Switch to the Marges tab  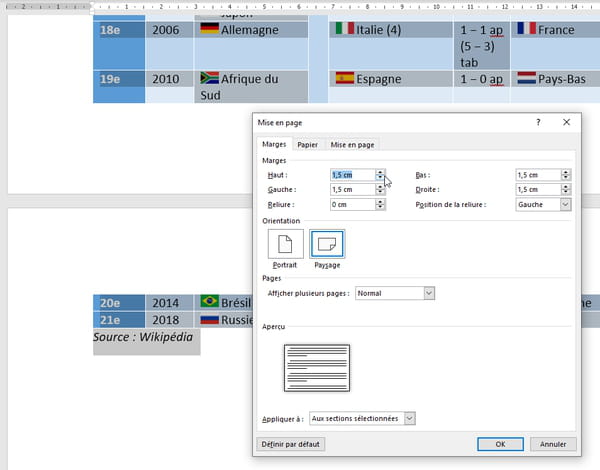click(x=274, y=144)
